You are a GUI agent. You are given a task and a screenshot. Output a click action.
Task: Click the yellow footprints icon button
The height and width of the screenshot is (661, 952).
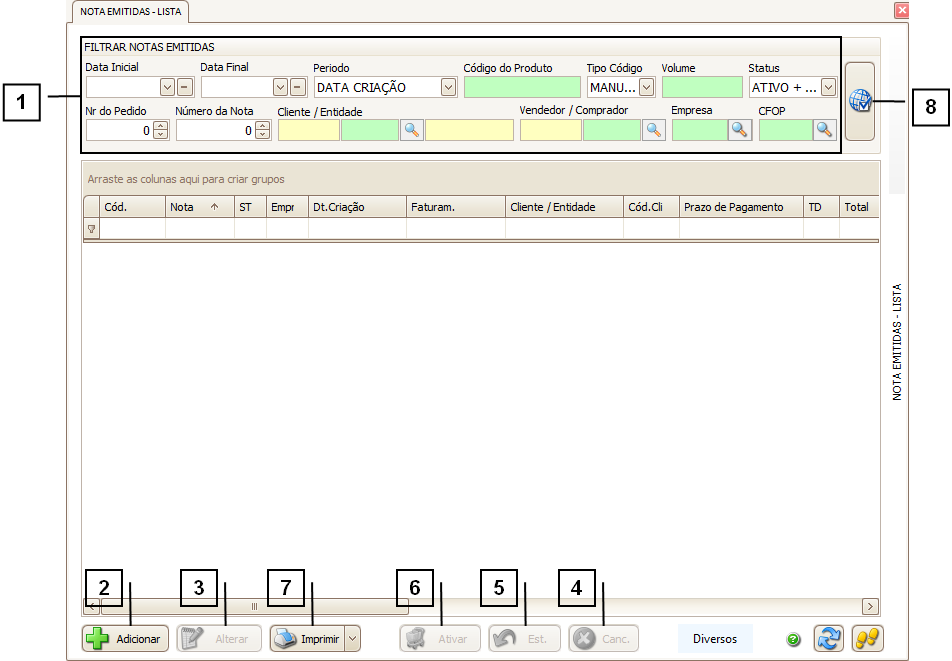pyautogui.click(x=867, y=639)
